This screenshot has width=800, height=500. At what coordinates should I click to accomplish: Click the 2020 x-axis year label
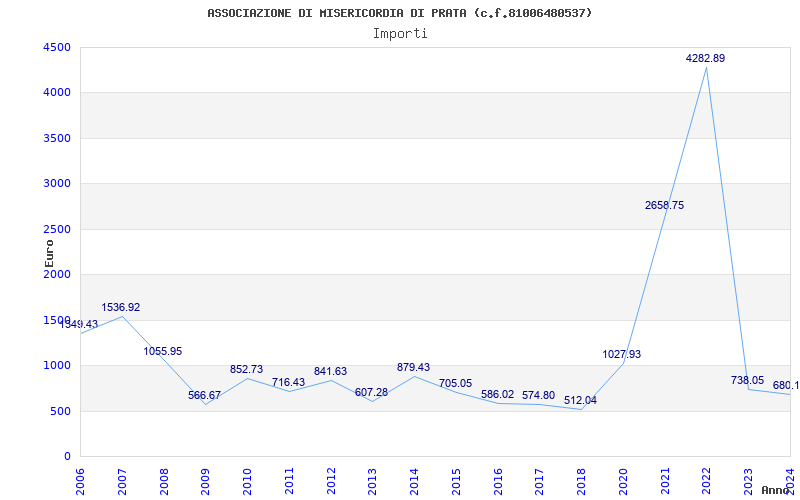pyautogui.click(x=623, y=482)
